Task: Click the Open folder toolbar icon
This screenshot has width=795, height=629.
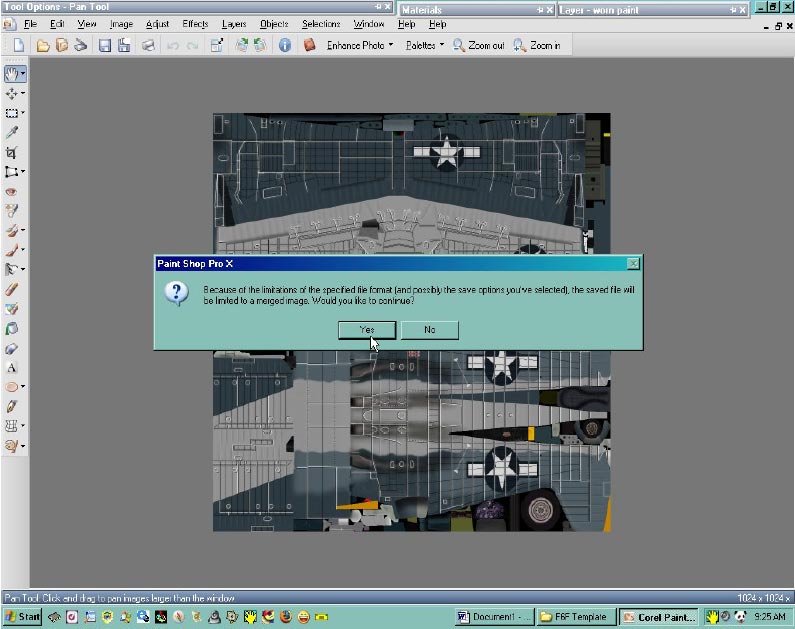Action: [x=43, y=45]
